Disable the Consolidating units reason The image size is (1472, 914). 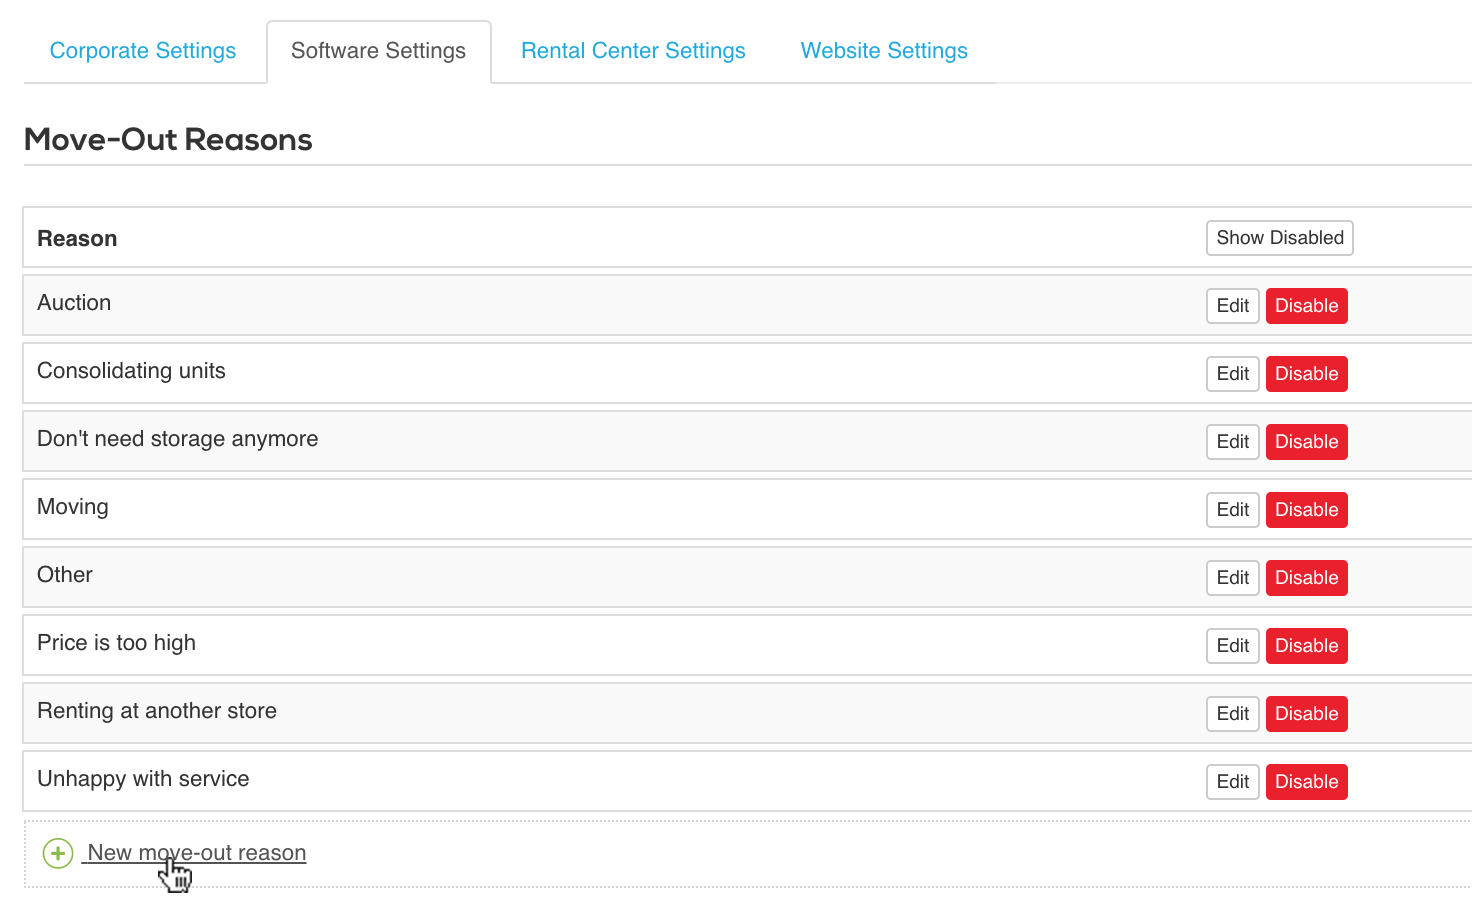[x=1306, y=374]
